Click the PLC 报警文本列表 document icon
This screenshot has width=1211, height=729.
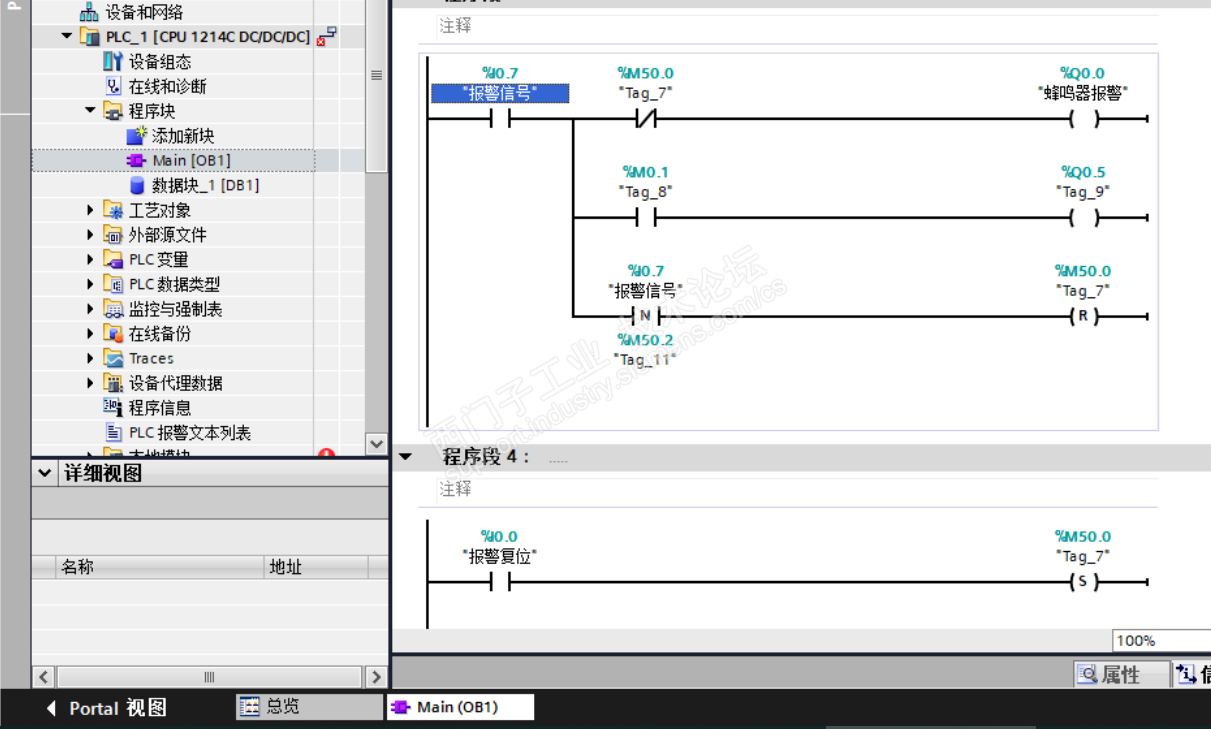[114, 432]
